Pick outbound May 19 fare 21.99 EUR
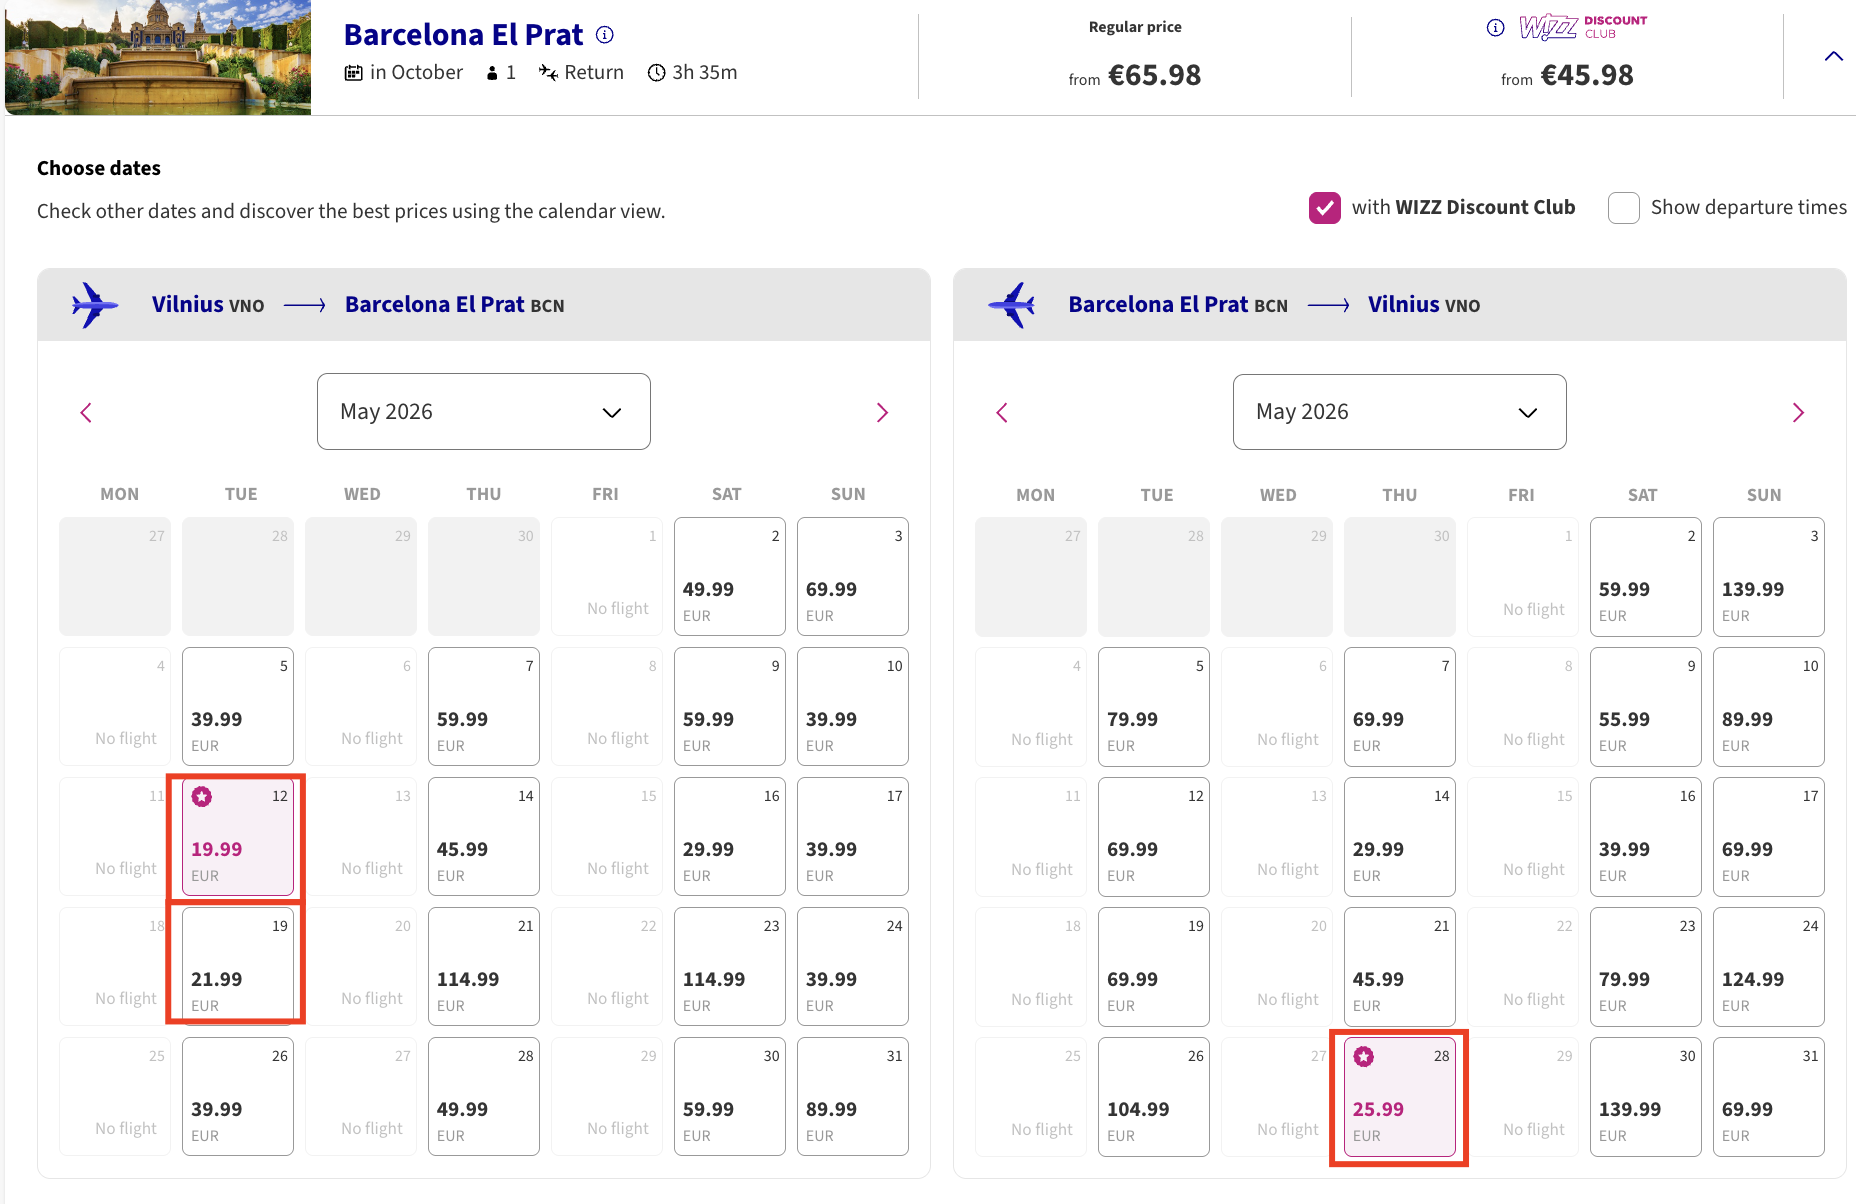The image size is (1856, 1204). [238, 966]
